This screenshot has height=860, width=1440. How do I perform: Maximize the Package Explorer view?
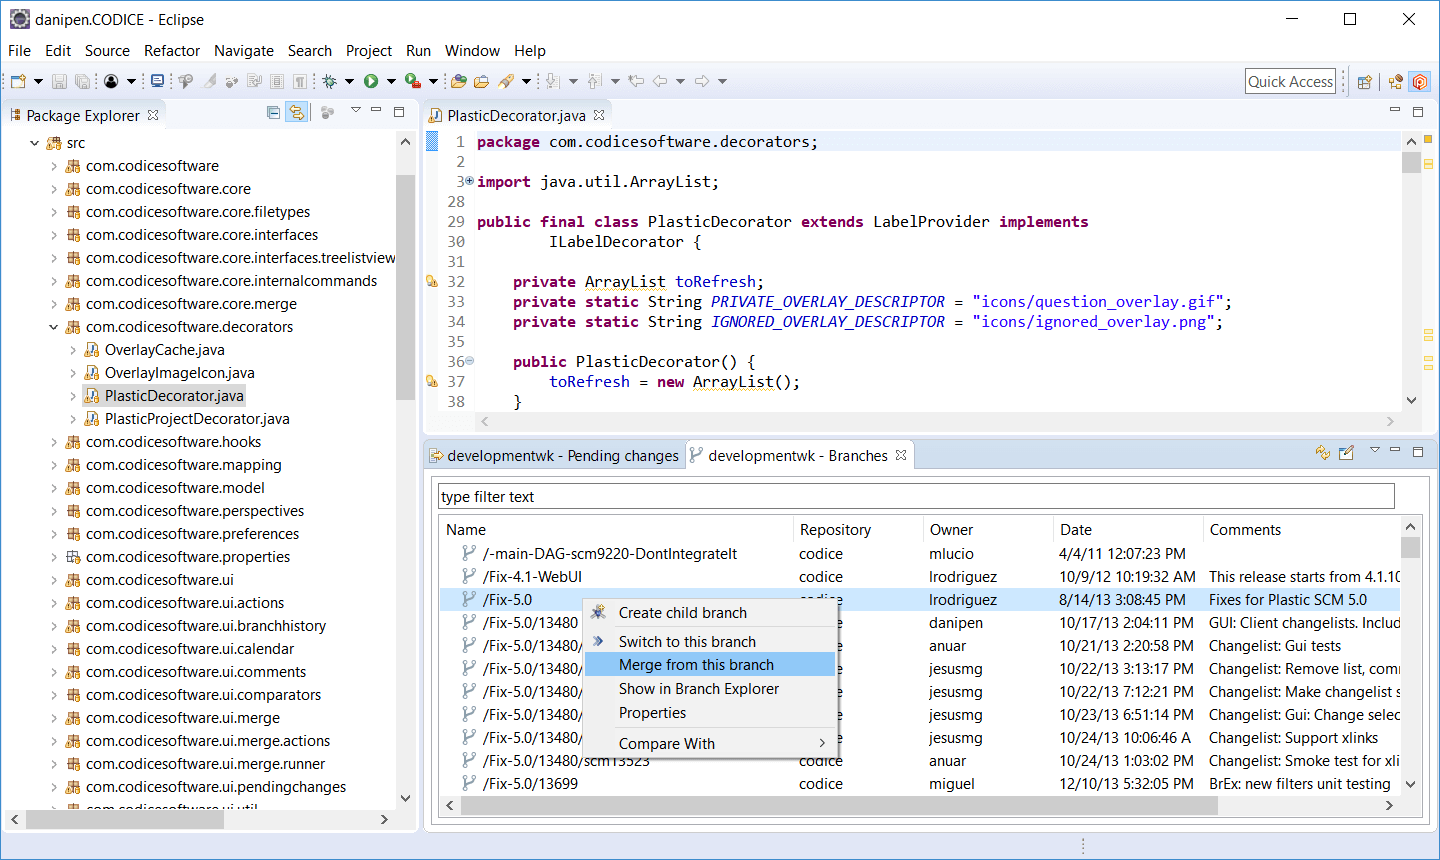pos(399,112)
